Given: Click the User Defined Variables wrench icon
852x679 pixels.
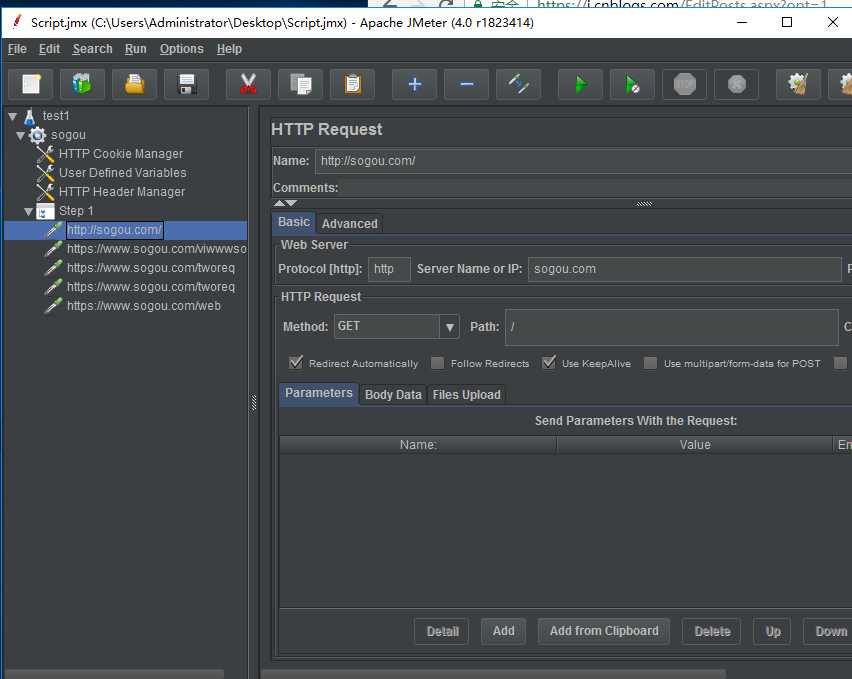Looking at the screenshot, I should pyautogui.click(x=46, y=173).
